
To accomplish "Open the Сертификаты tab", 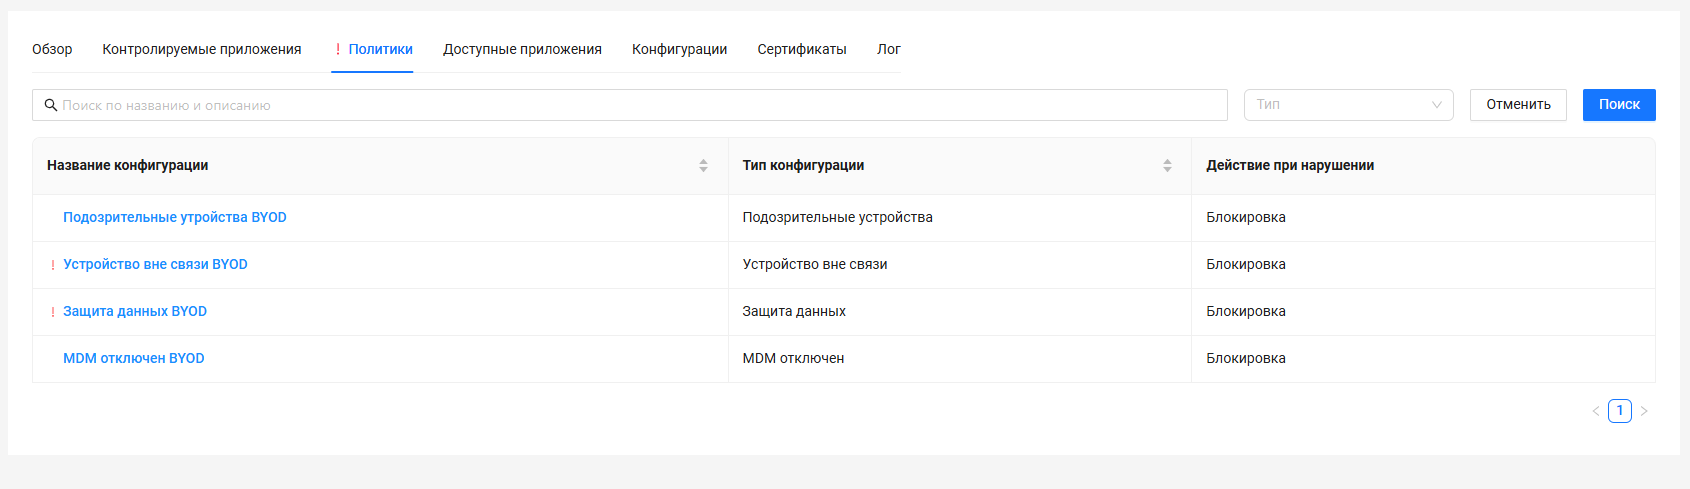I will tap(802, 49).
